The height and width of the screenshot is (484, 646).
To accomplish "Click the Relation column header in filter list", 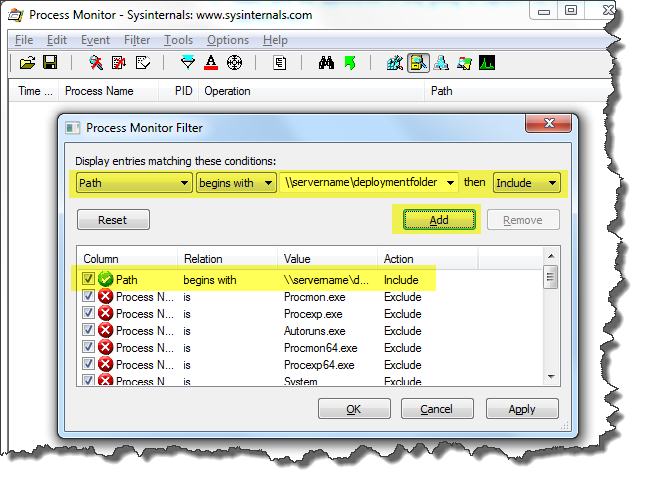I will click(x=227, y=259).
